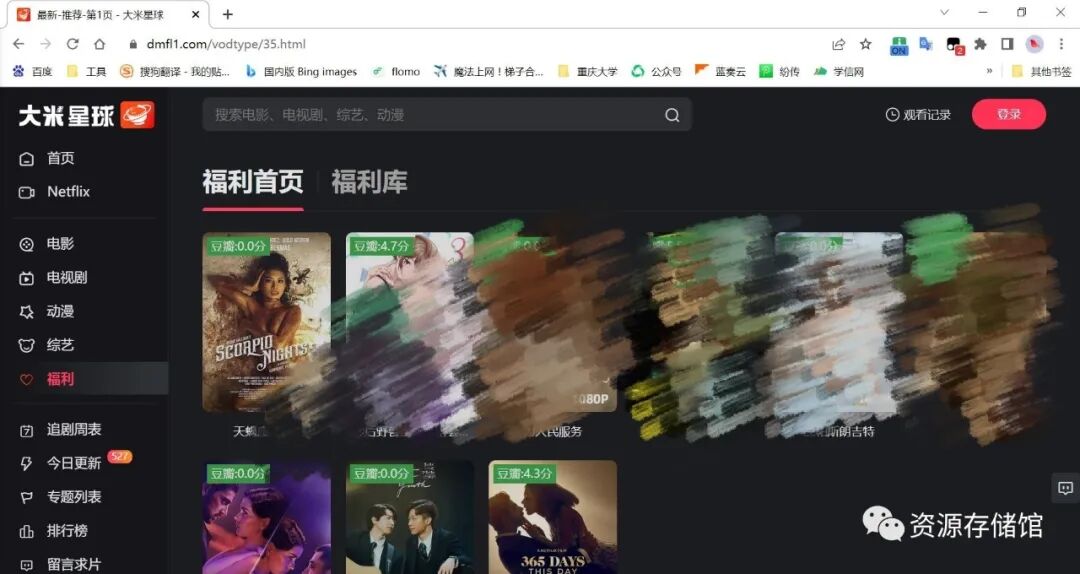This screenshot has width=1080, height=574.
Task: Click the extension icon with red 2 badge
Action: pos(954,45)
